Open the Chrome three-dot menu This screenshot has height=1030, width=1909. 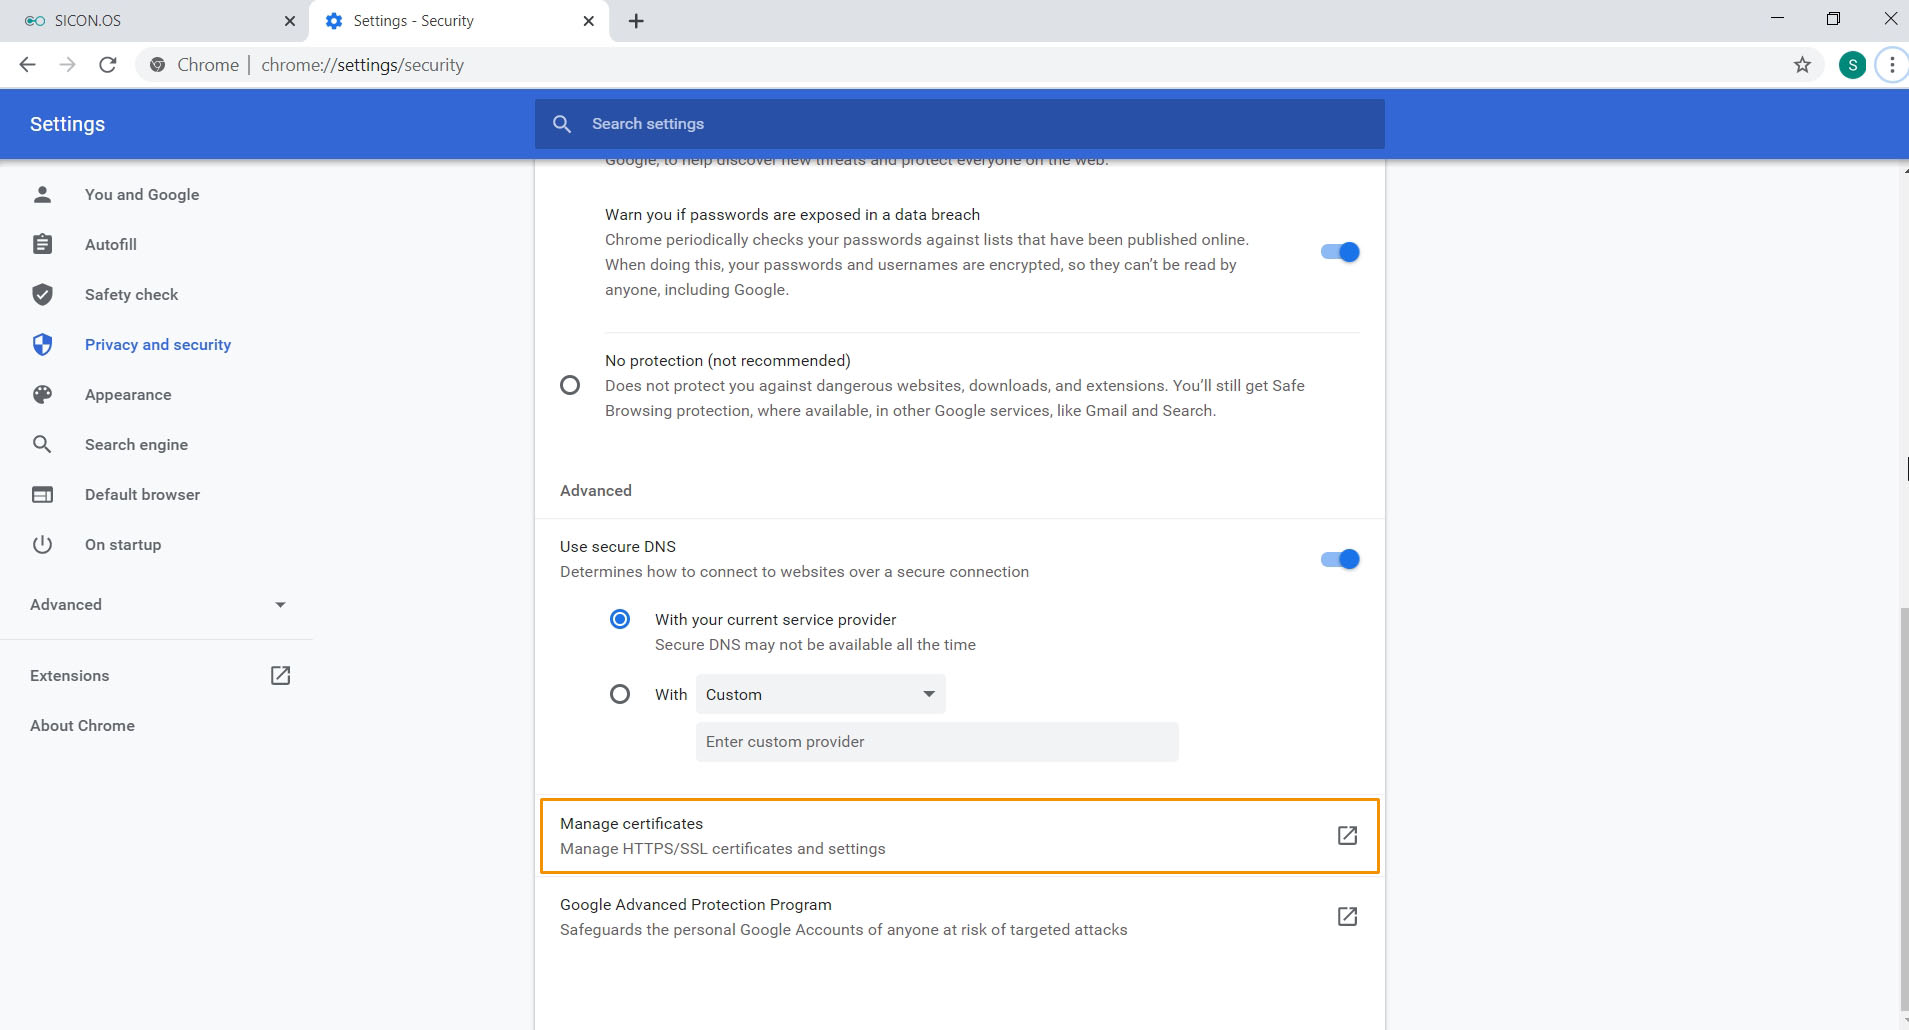pos(1891,65)
